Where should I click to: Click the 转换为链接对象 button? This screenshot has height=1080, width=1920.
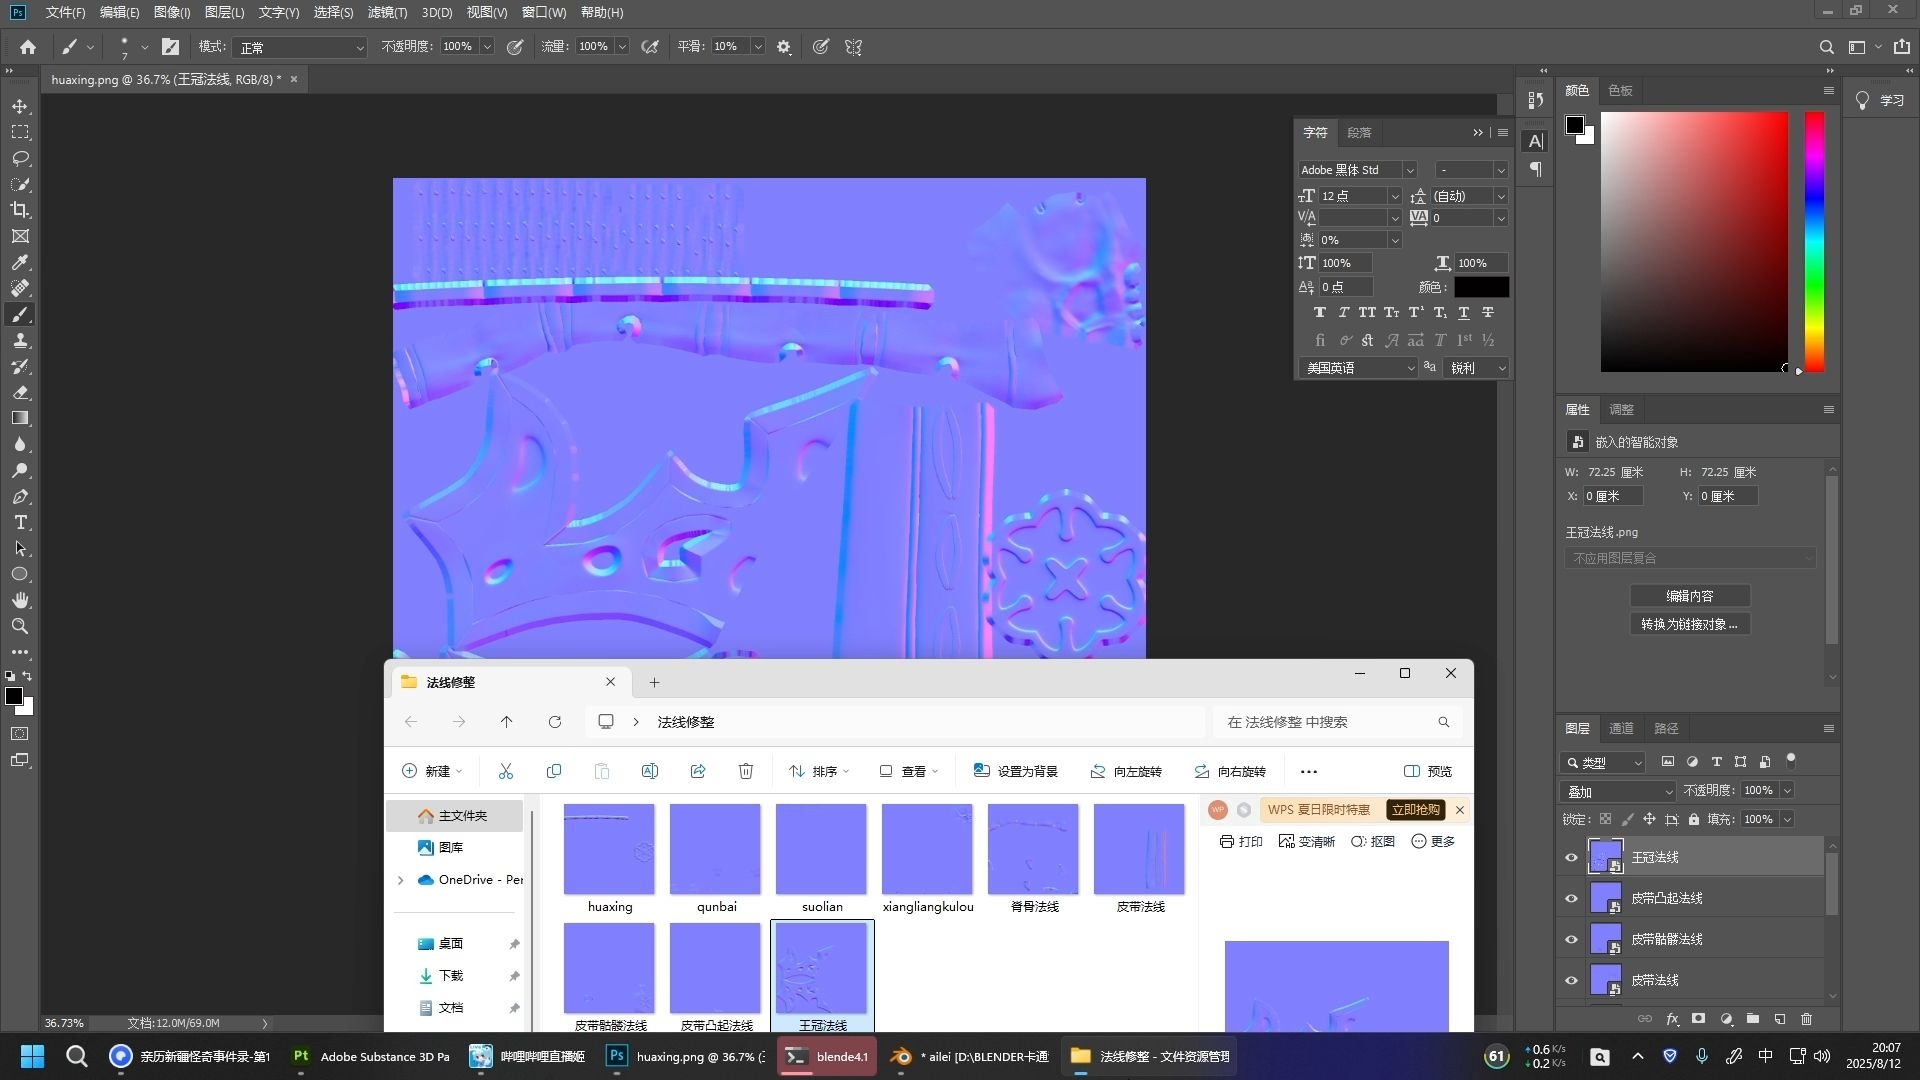1689,624
